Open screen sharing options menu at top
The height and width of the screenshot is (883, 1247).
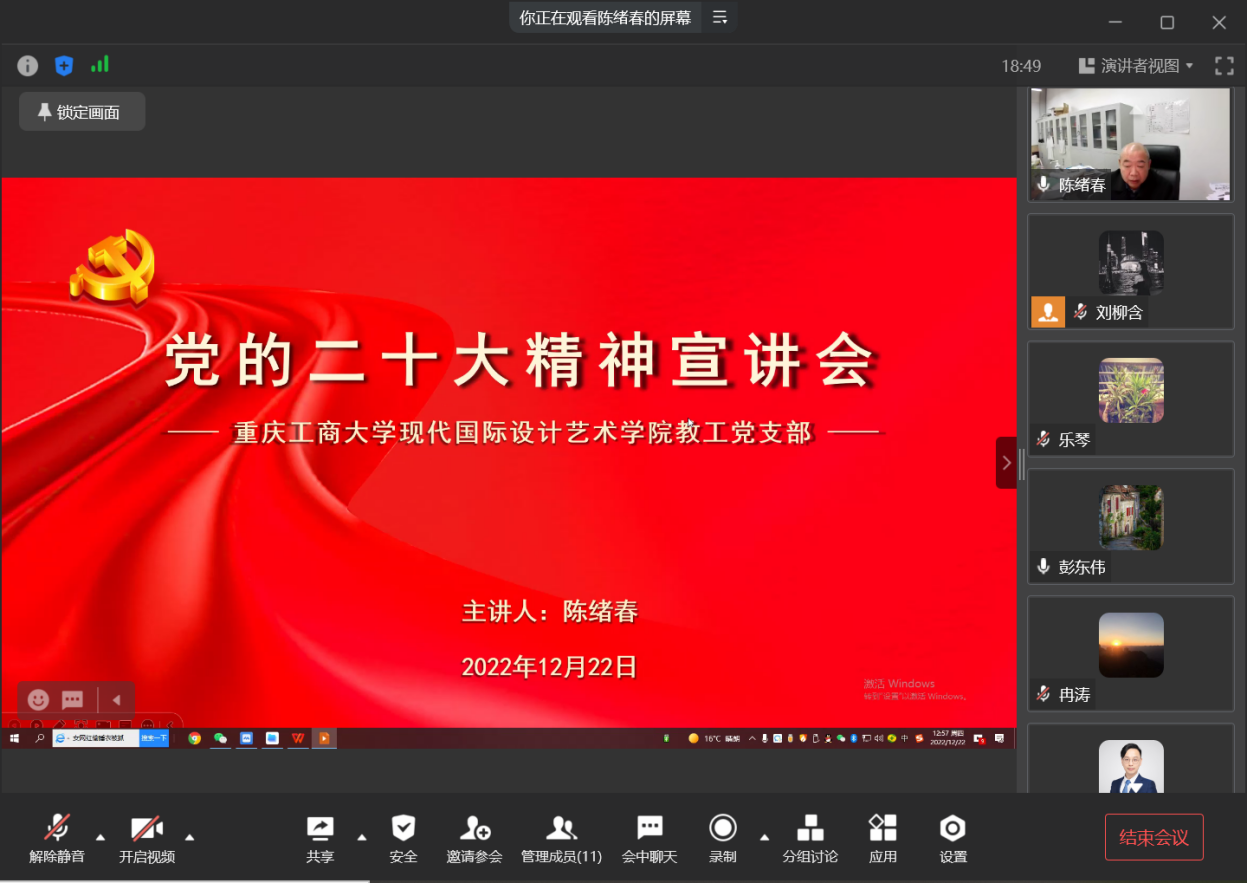tap(720, 18)
